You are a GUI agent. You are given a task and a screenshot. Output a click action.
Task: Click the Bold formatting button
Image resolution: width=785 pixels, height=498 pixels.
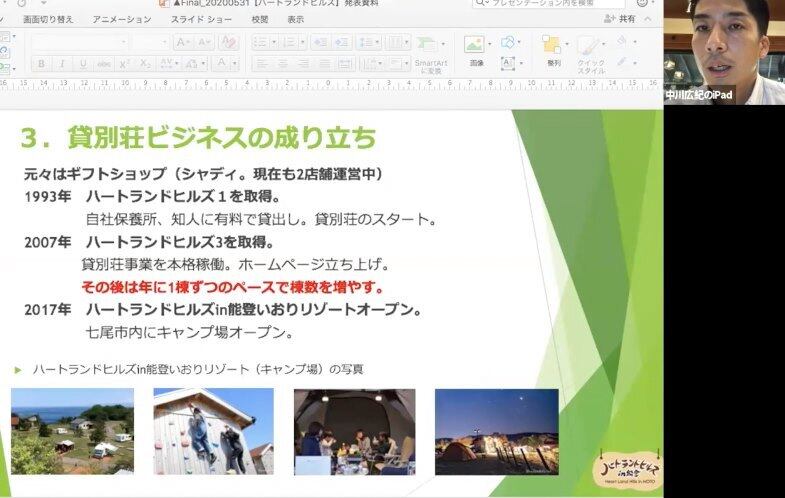click(x=41, y=63)
